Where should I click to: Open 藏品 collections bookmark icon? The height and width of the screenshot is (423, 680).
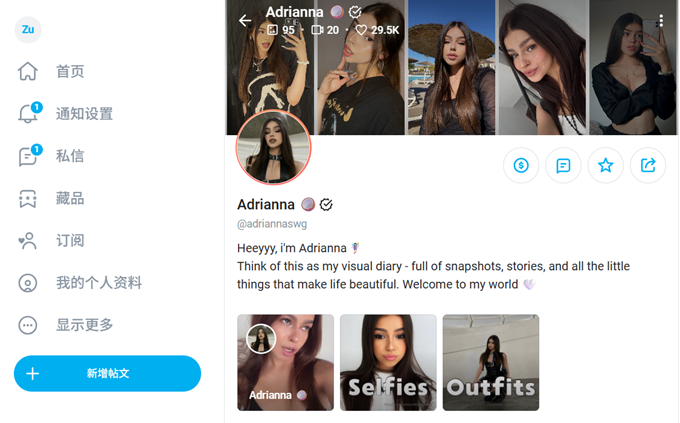[28, 199]
